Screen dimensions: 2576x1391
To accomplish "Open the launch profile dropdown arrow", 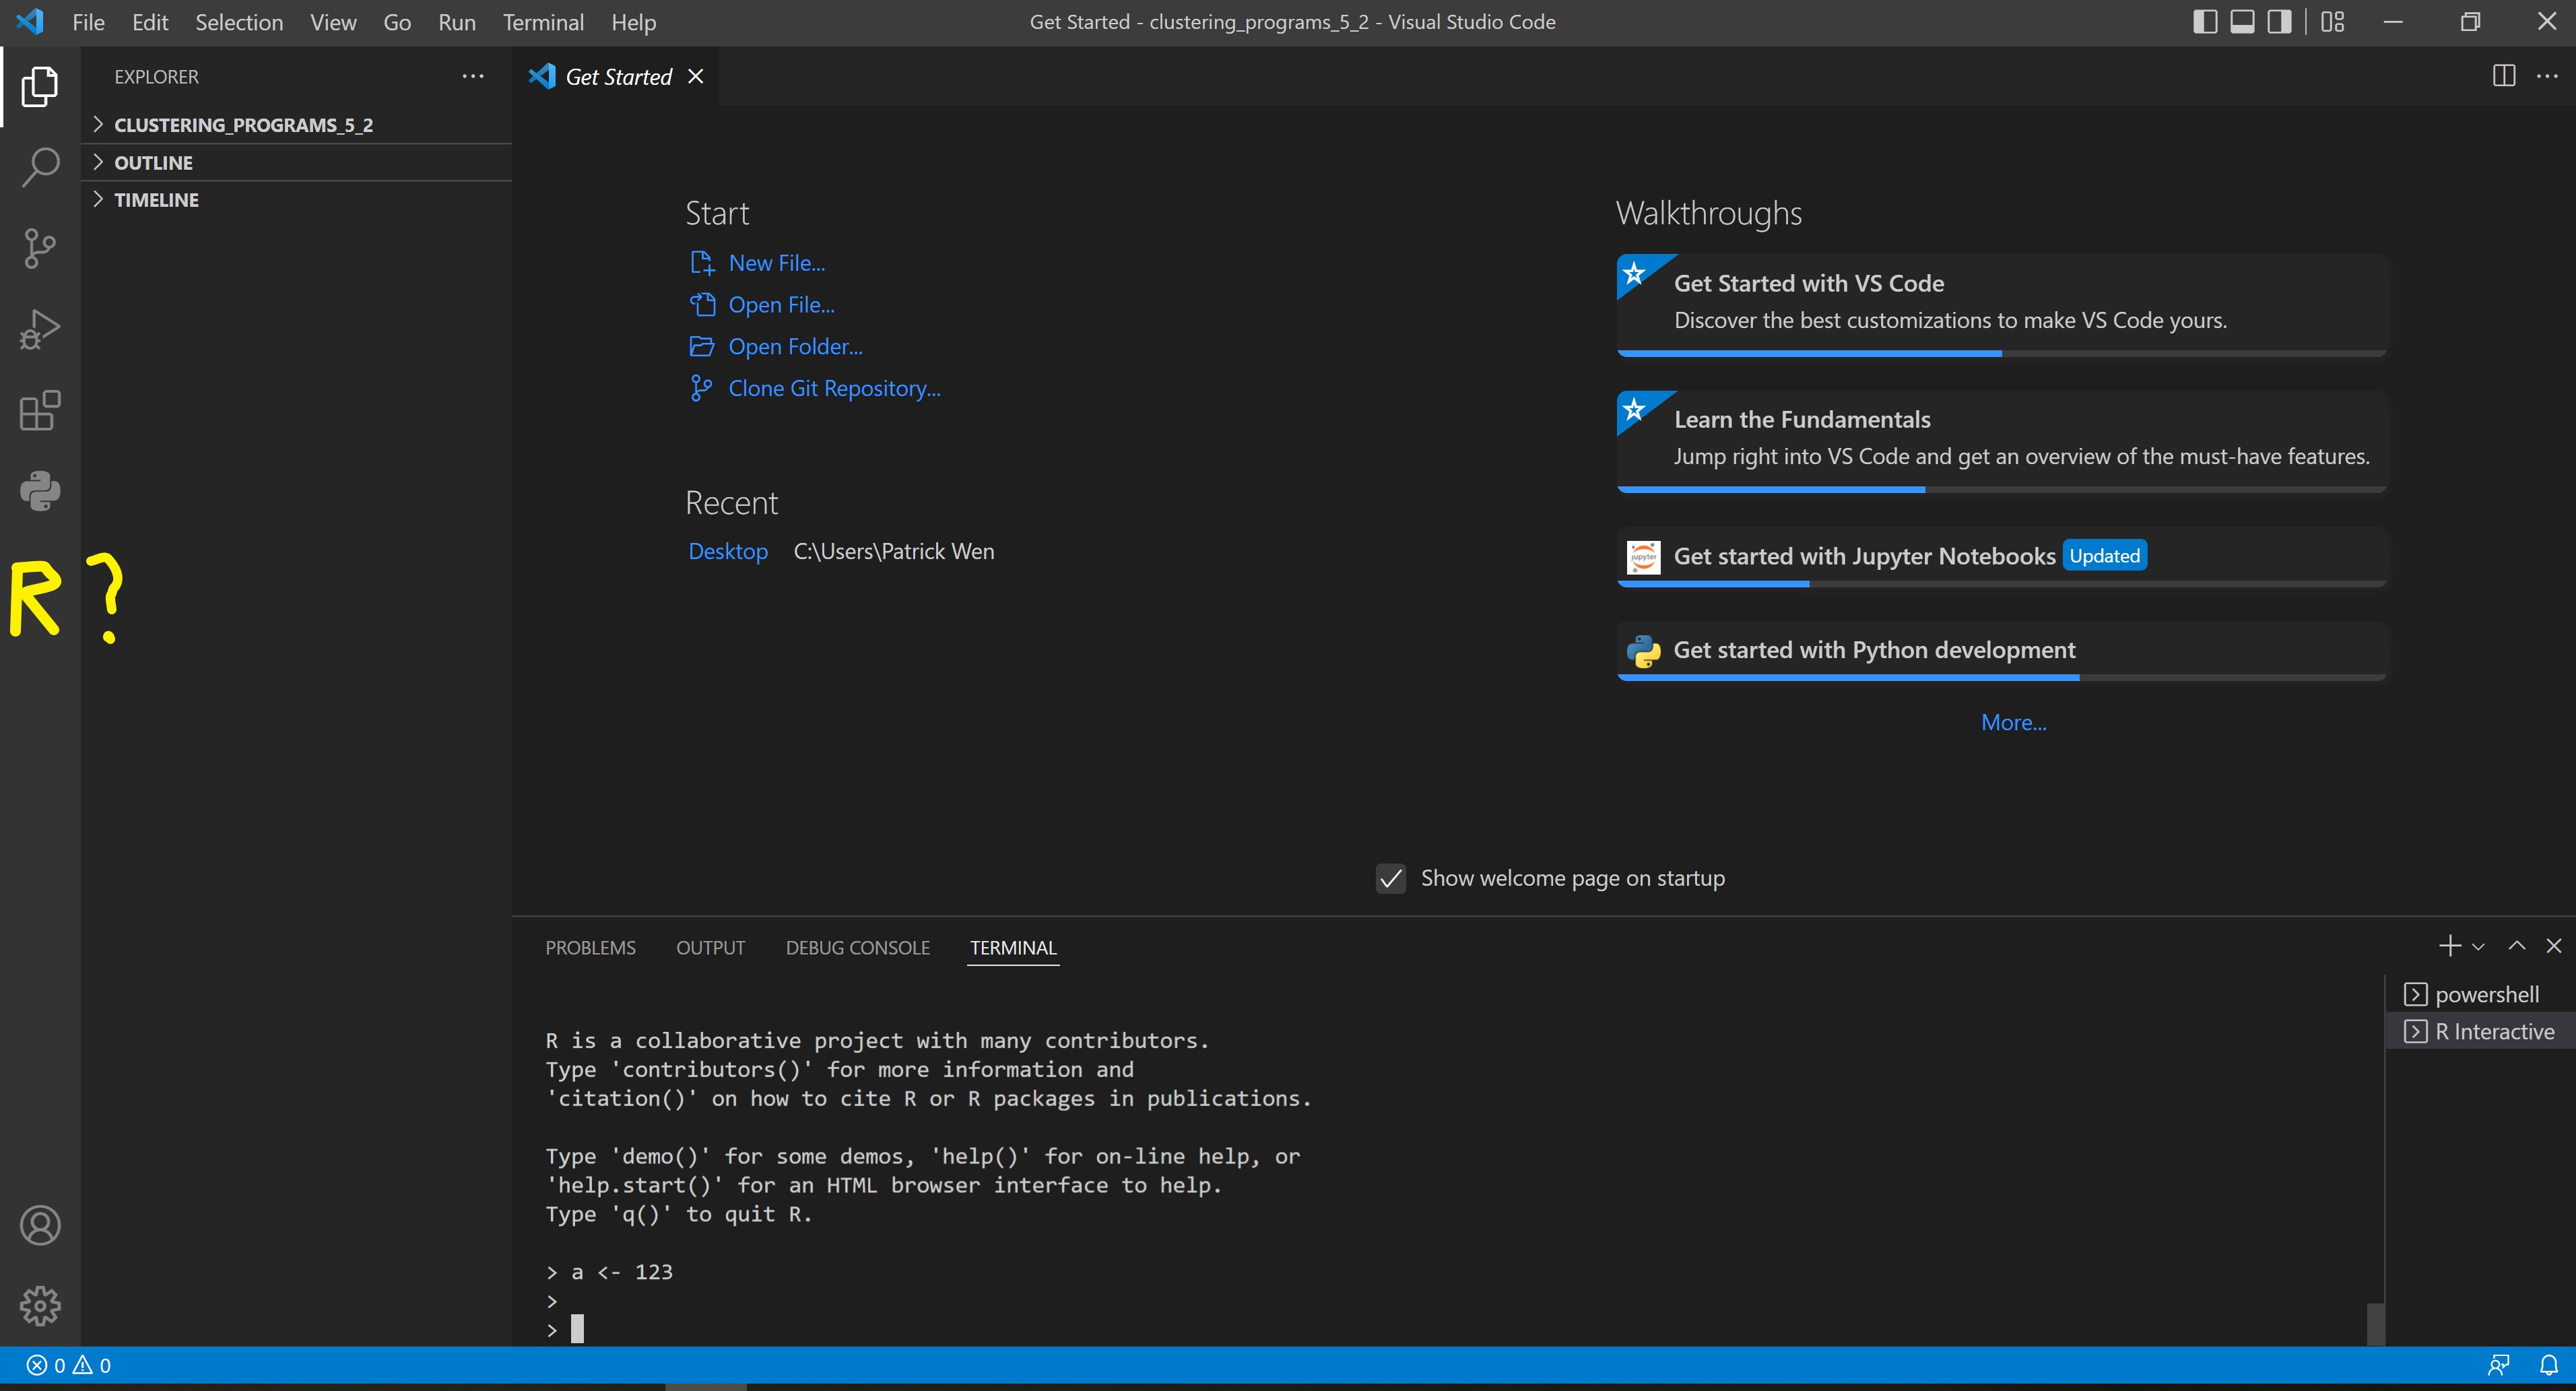I will 2478,947.
